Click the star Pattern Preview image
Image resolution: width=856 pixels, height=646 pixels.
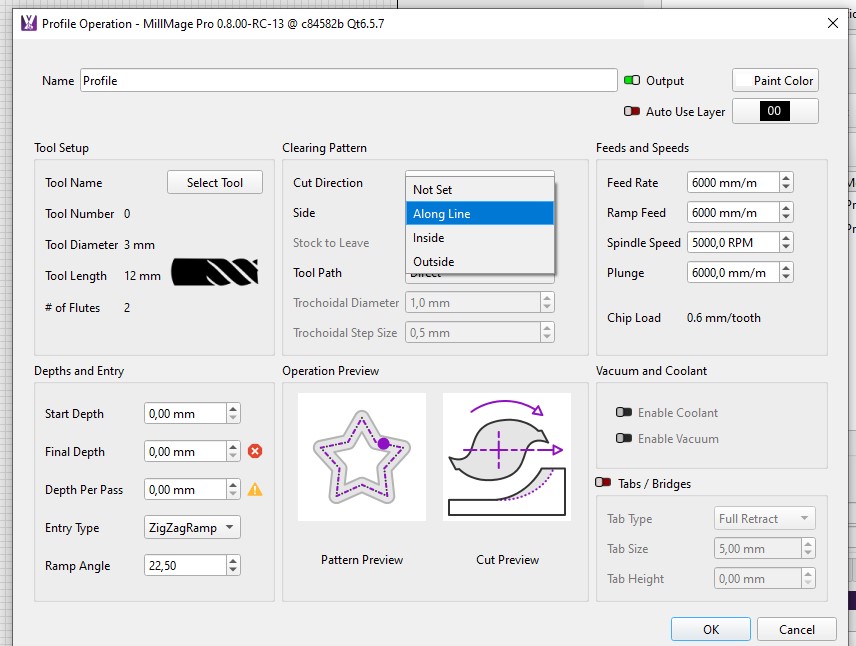pyautogui.click(x=361, y=456)
